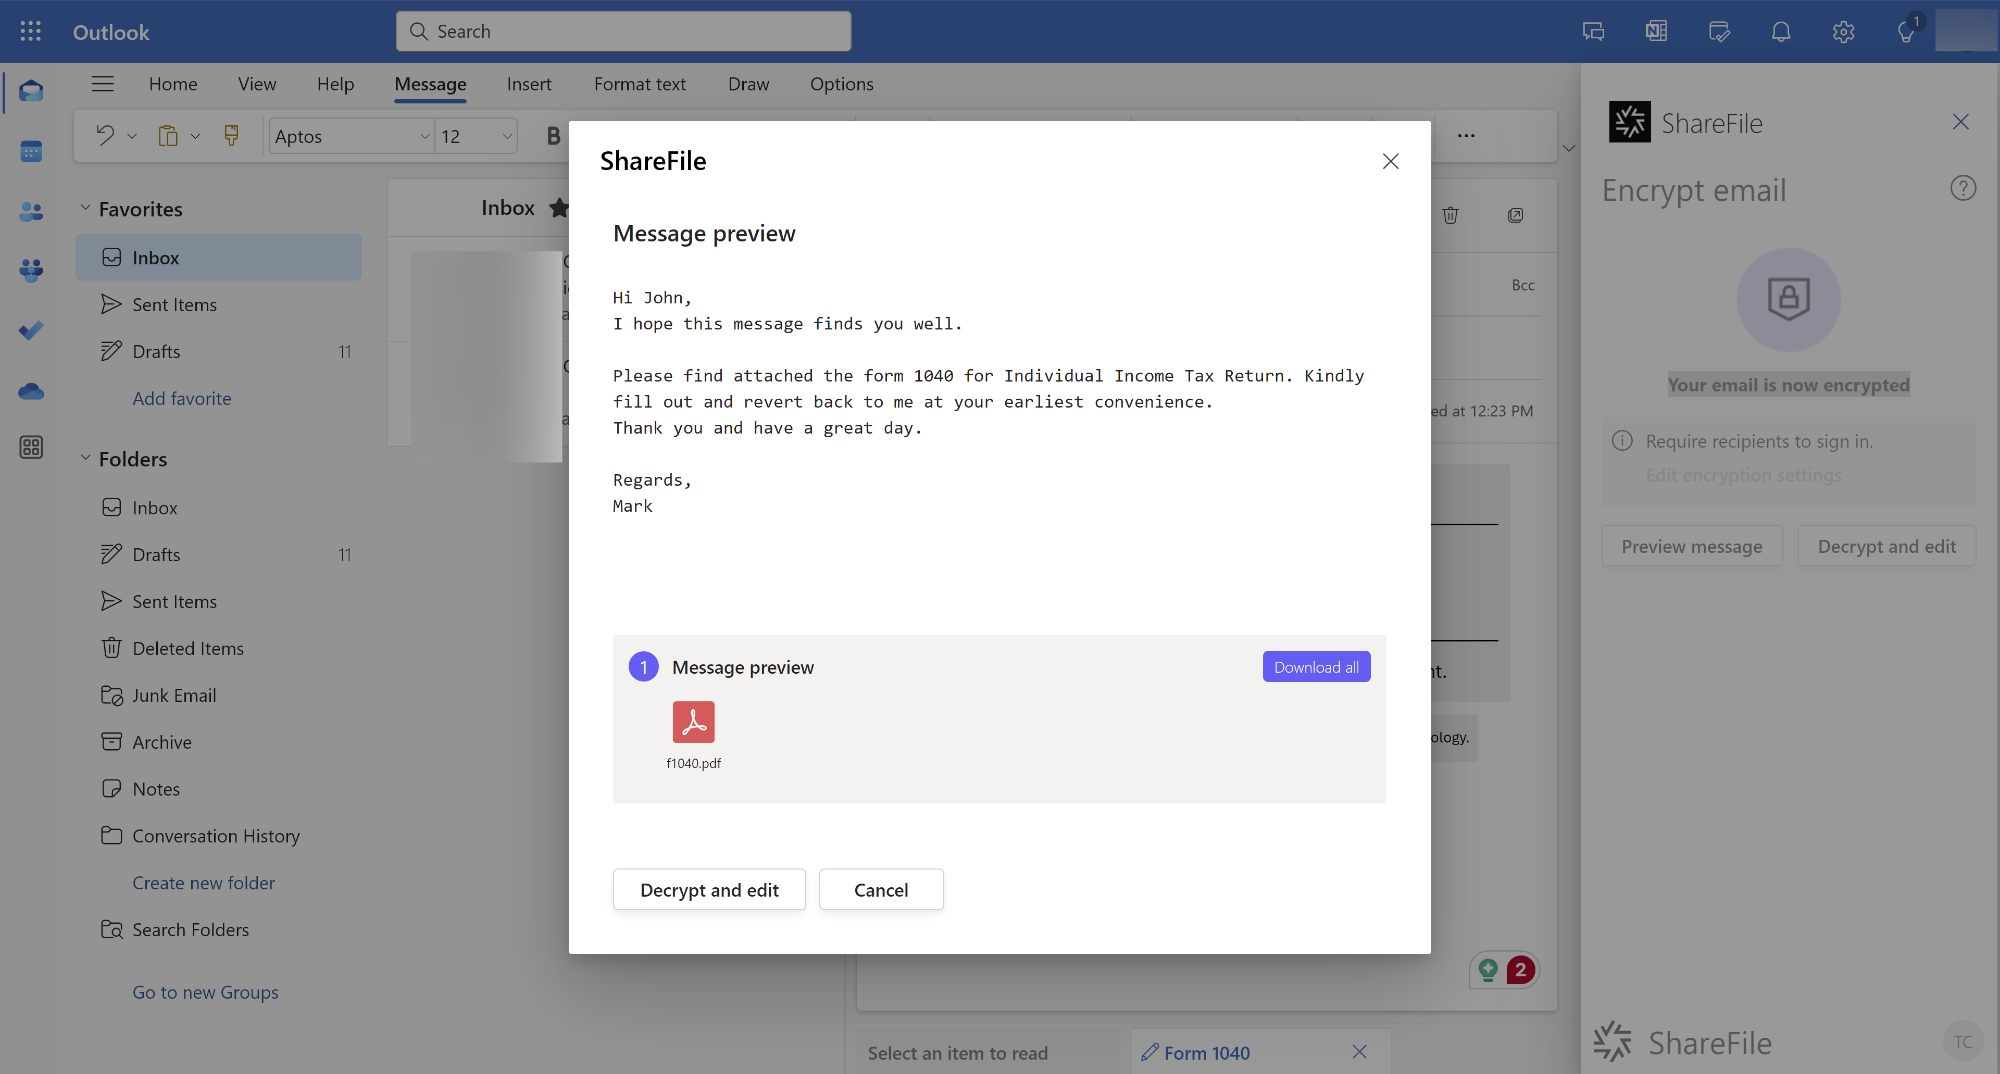Open Calendar in the left app rail

(31, 151)
